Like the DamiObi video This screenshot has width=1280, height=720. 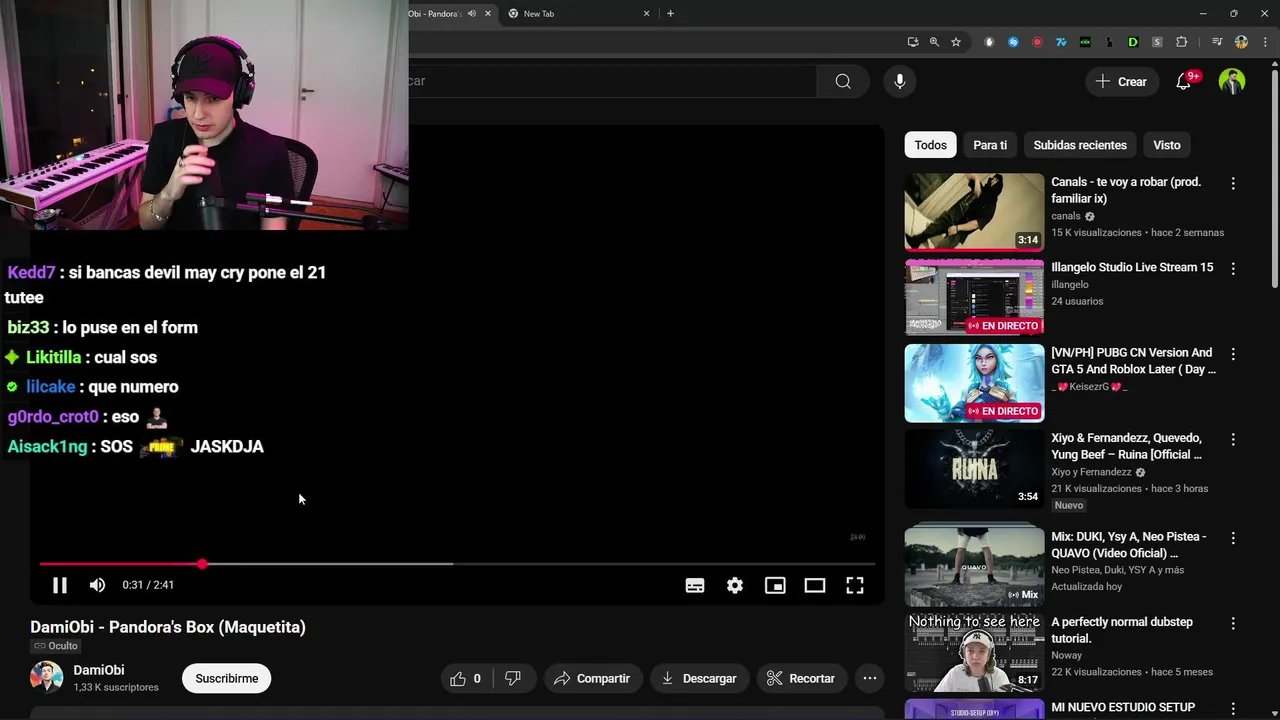tap(466, 678)
